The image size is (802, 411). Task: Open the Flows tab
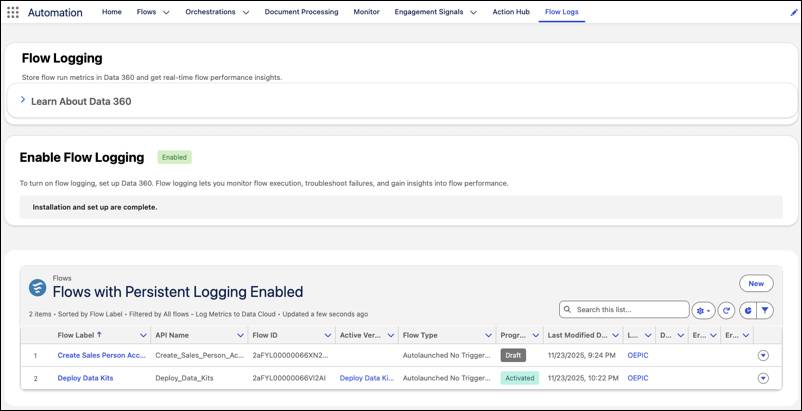pos(146,12)
